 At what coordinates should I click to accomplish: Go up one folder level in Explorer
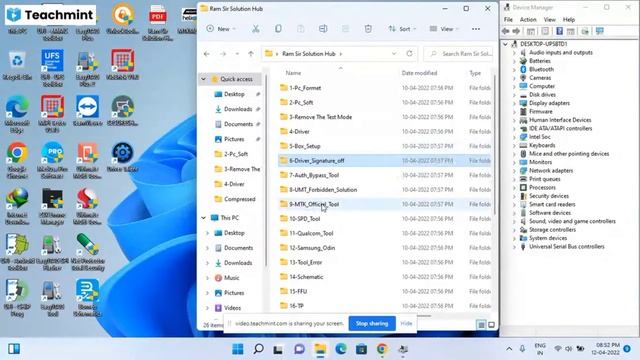click(x=251, y=53)
